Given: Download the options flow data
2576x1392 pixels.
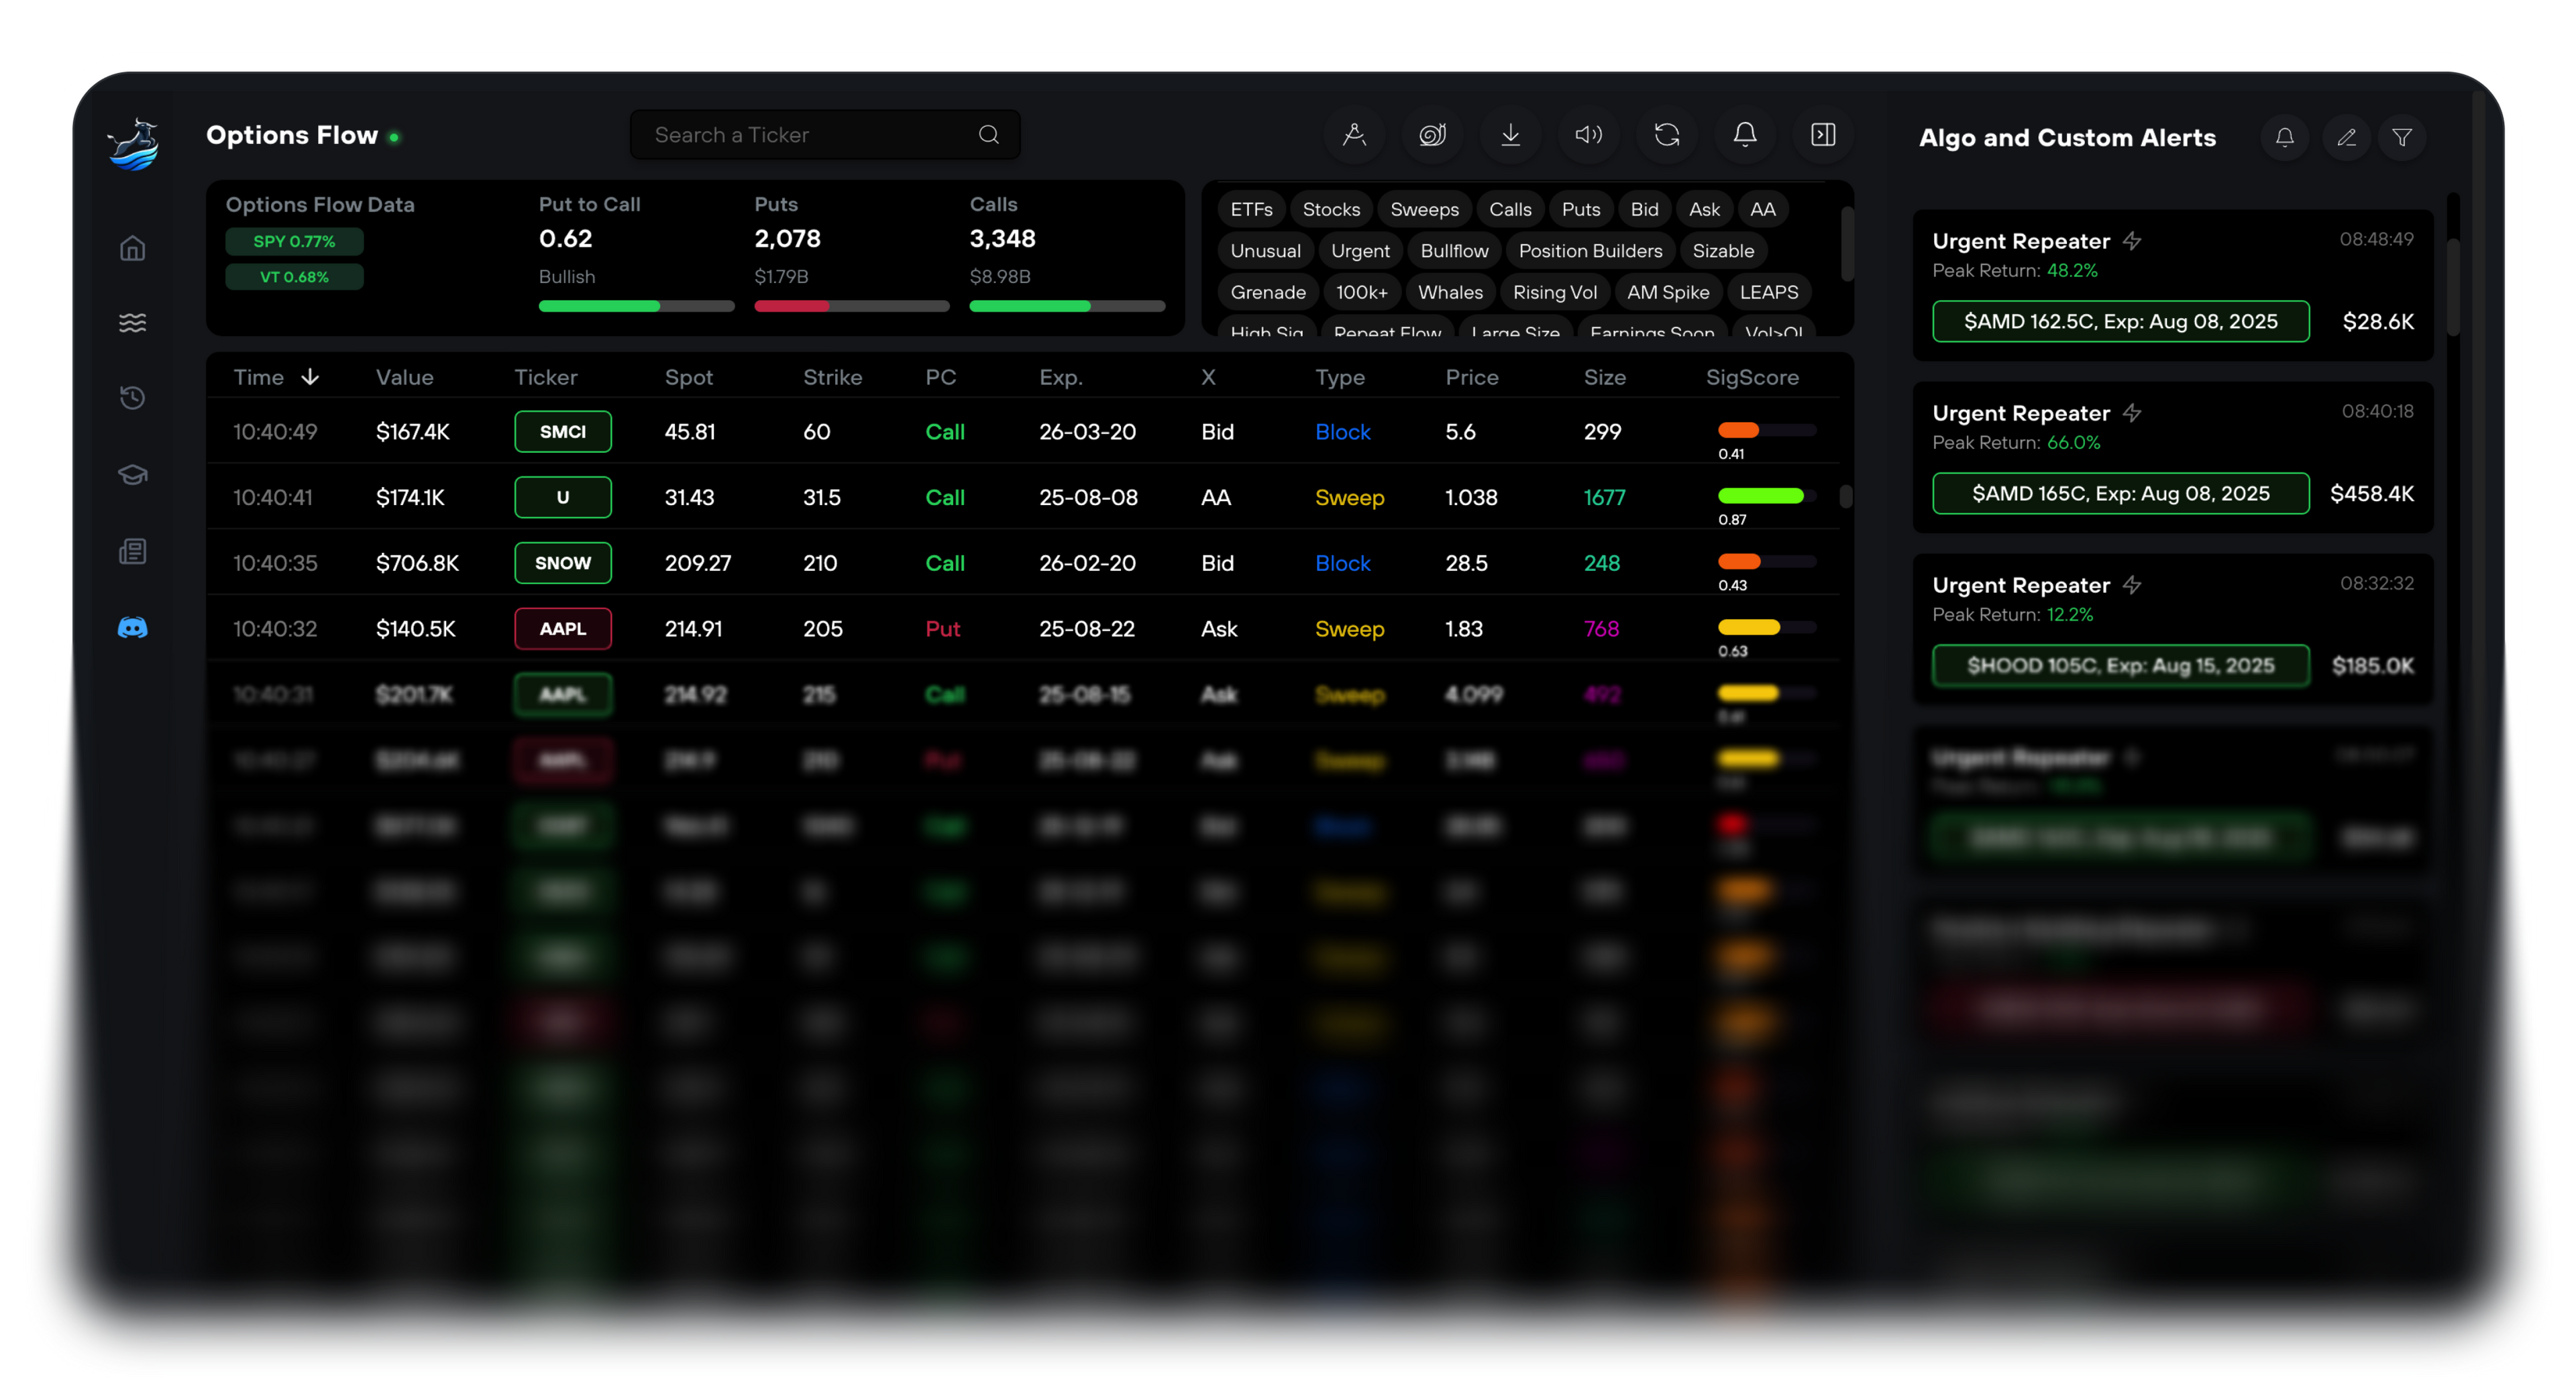Looking at the screenshot, I should tap(1510, 134).
